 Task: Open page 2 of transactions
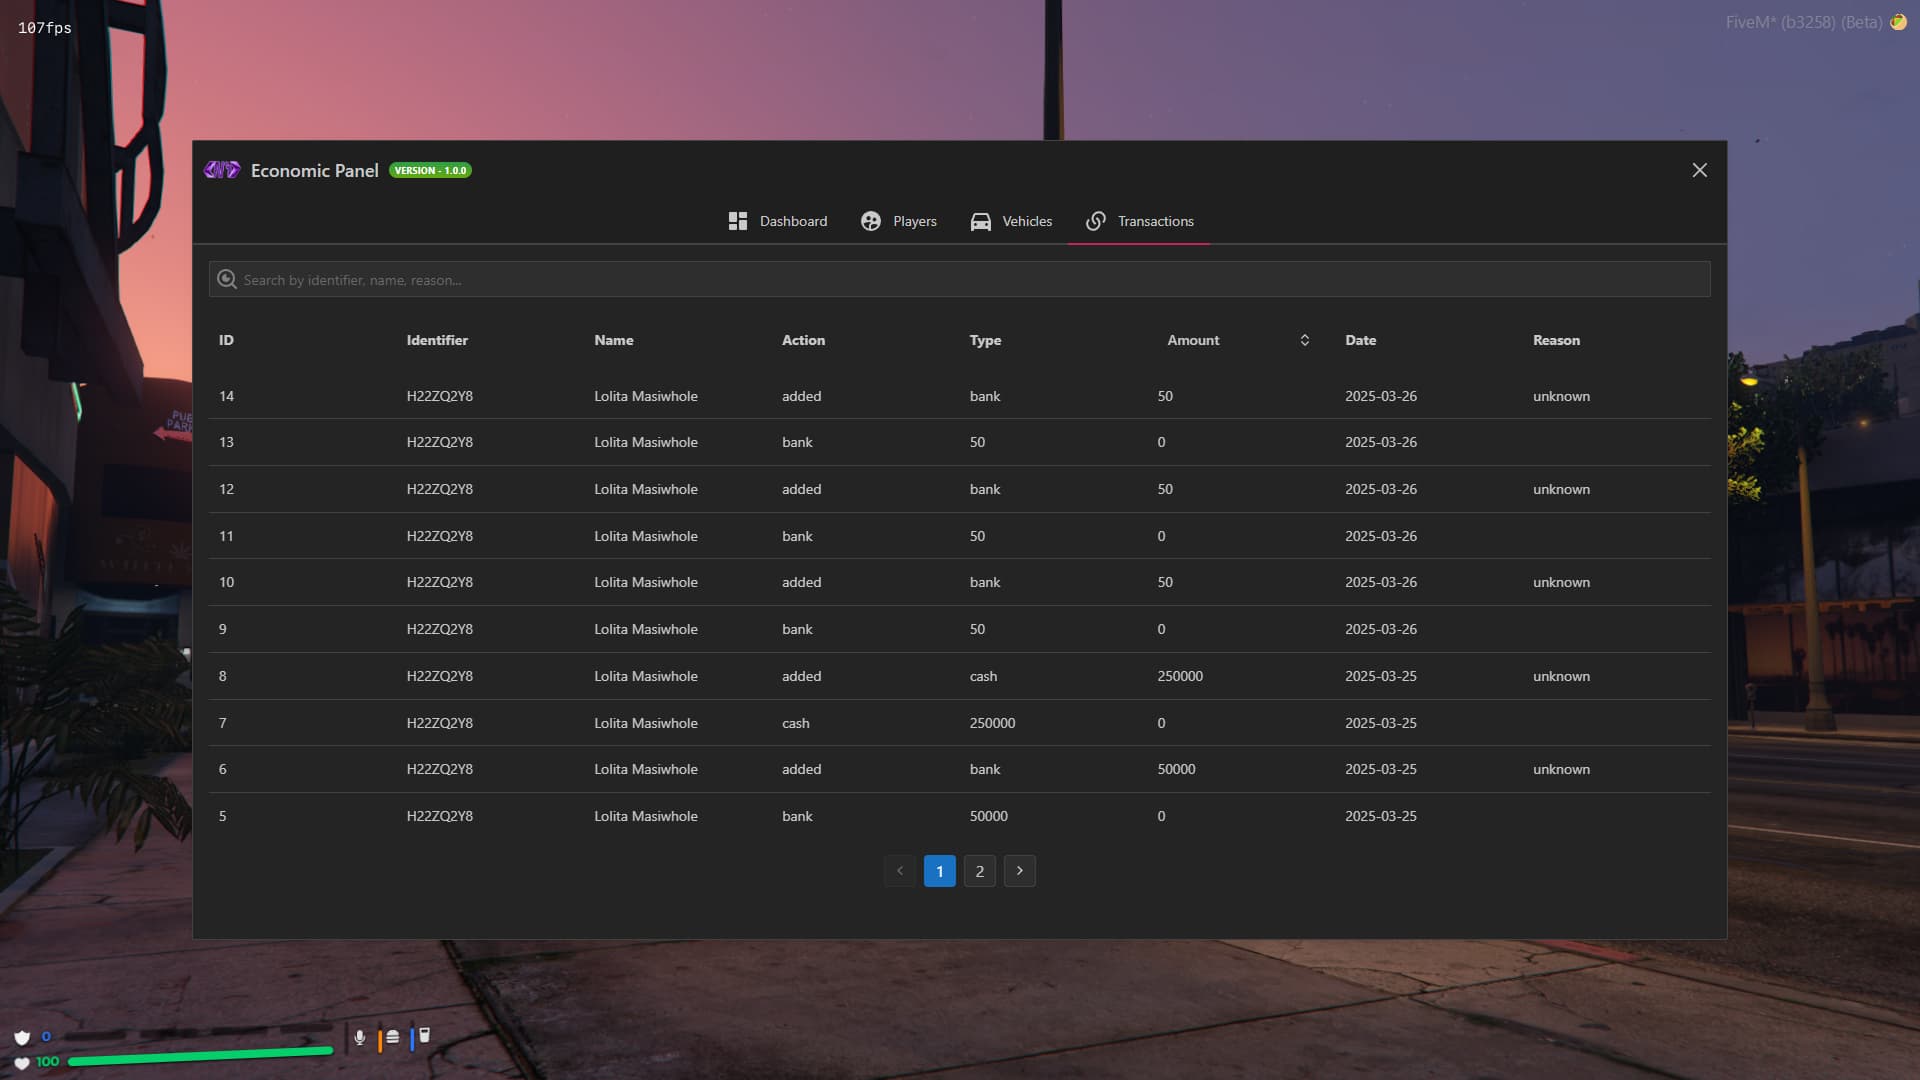(x=979, y=871)
